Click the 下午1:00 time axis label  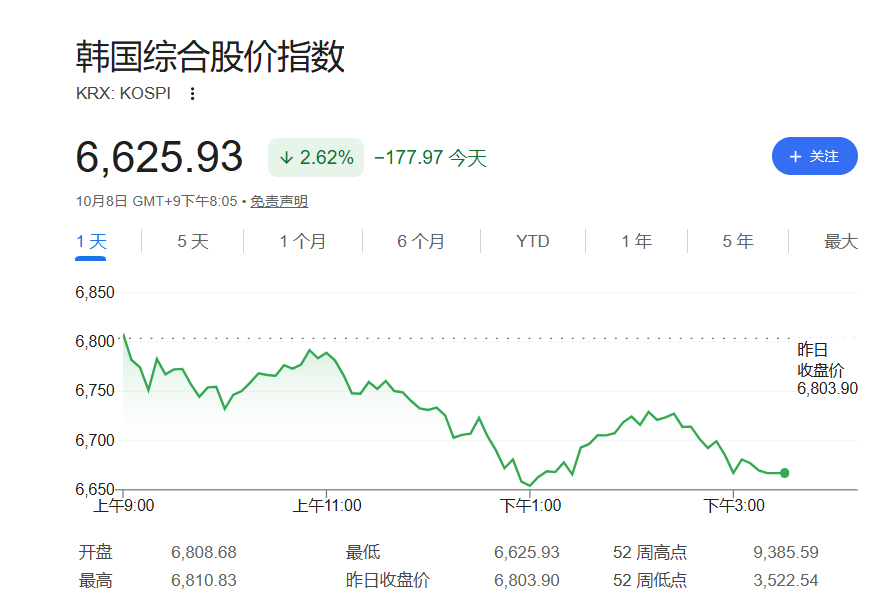[530, 505]
